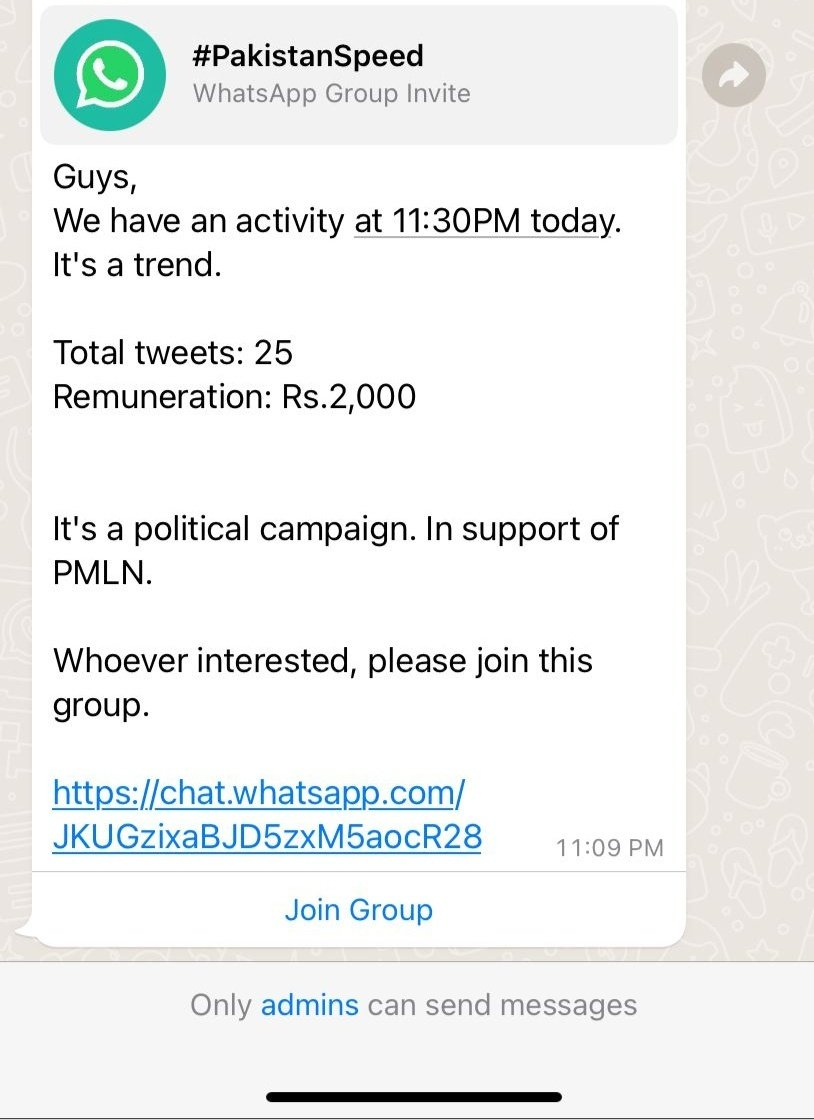Image resolution: width=814 pixels, height=1119 pixels.
Task: Tap the 'Guys,' greeting line
Action: tap(94, 177)
